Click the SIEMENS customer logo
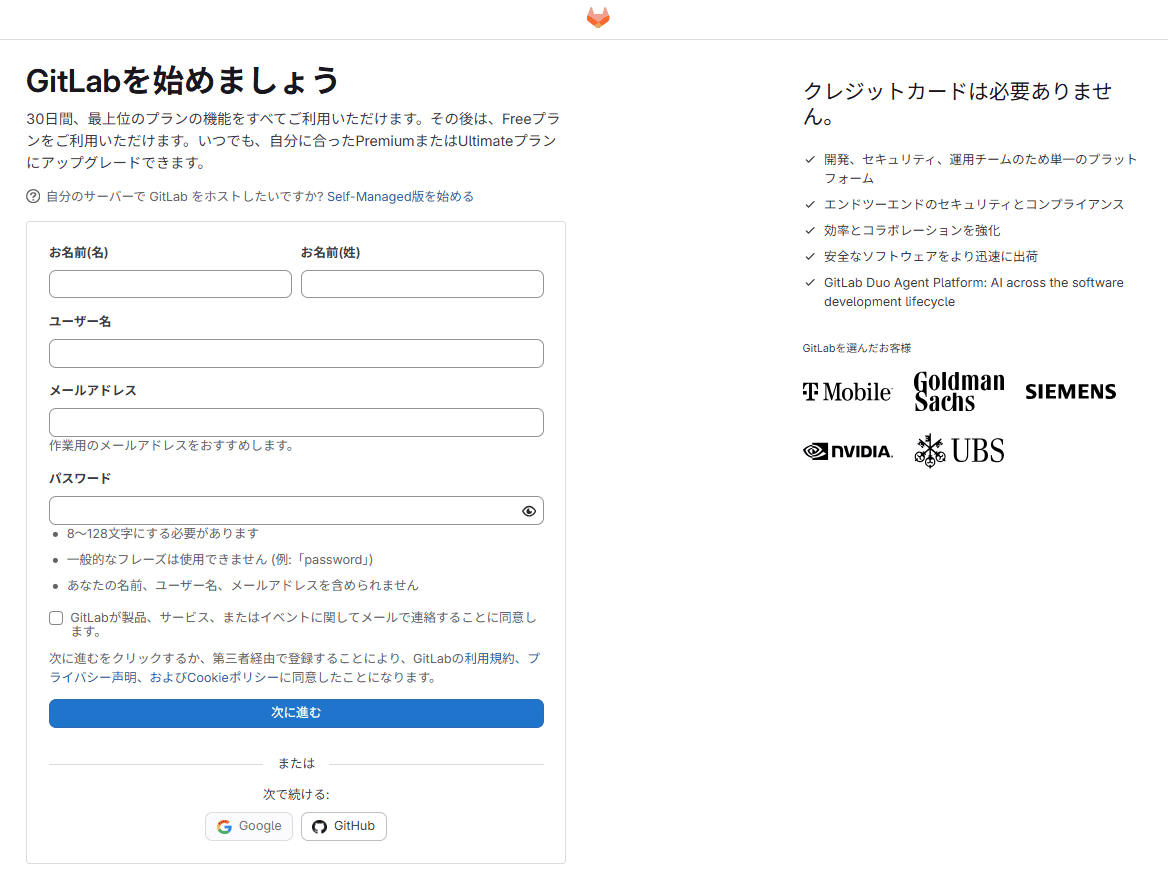Screen dimensions: 1168x871 coord(1070,391)
